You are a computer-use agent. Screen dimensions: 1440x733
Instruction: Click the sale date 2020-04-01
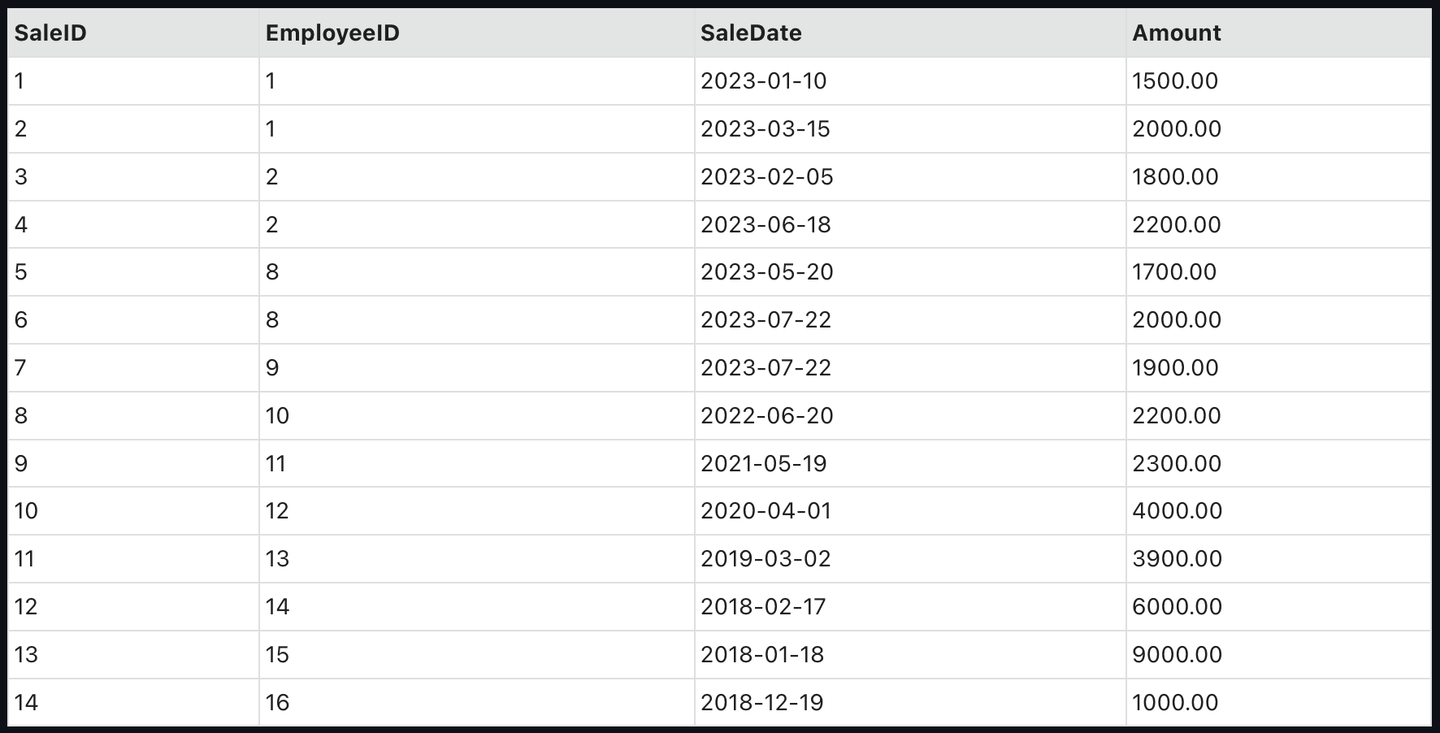point(765,511)
